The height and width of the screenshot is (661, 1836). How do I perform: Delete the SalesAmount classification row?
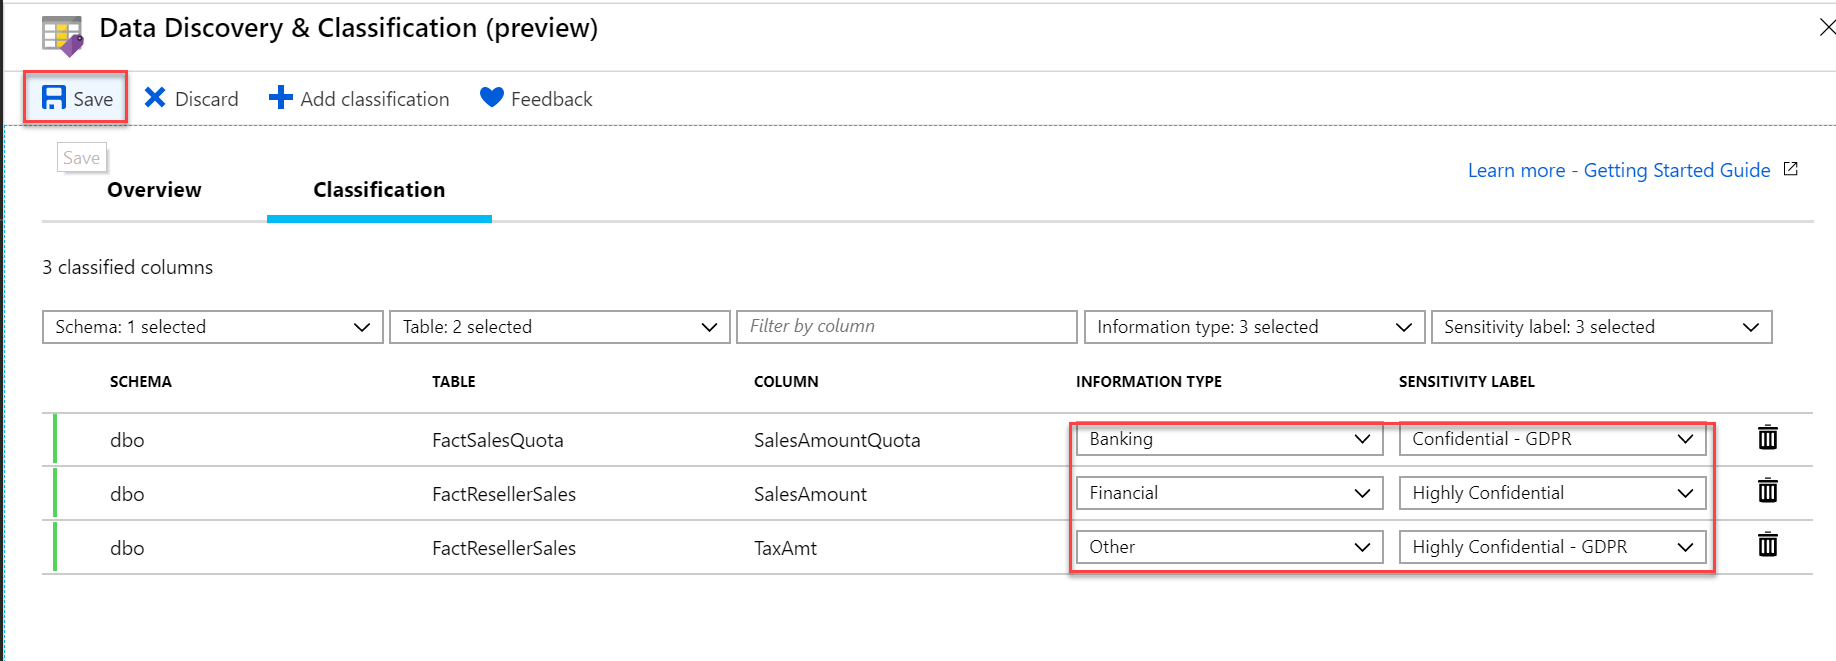coord(1767,491)
